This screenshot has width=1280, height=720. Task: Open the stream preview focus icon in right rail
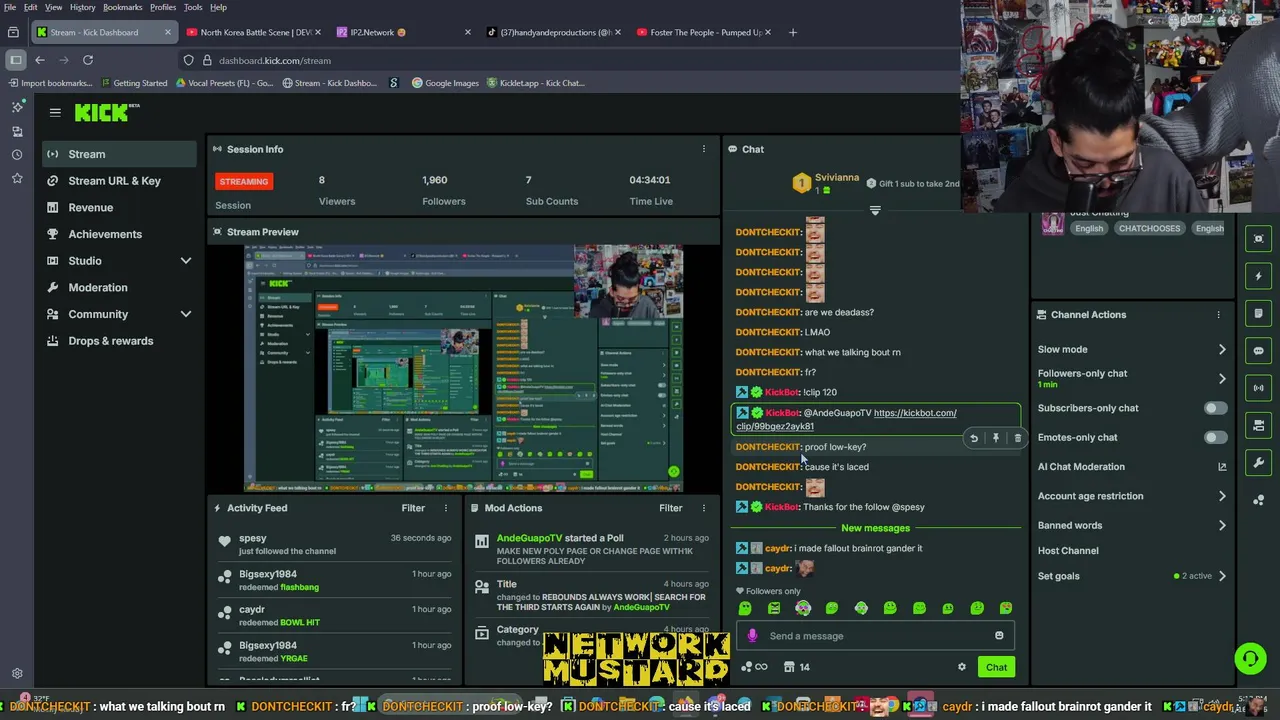1259,238
